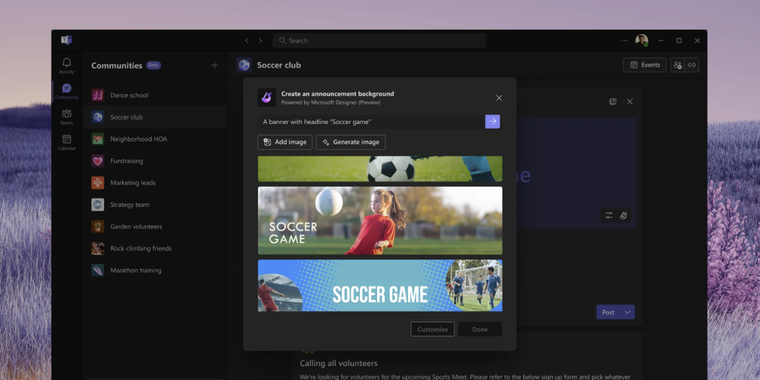
Task: Click the Marathon training community icon
Action: pyautogui.click(x=98, y=270)
